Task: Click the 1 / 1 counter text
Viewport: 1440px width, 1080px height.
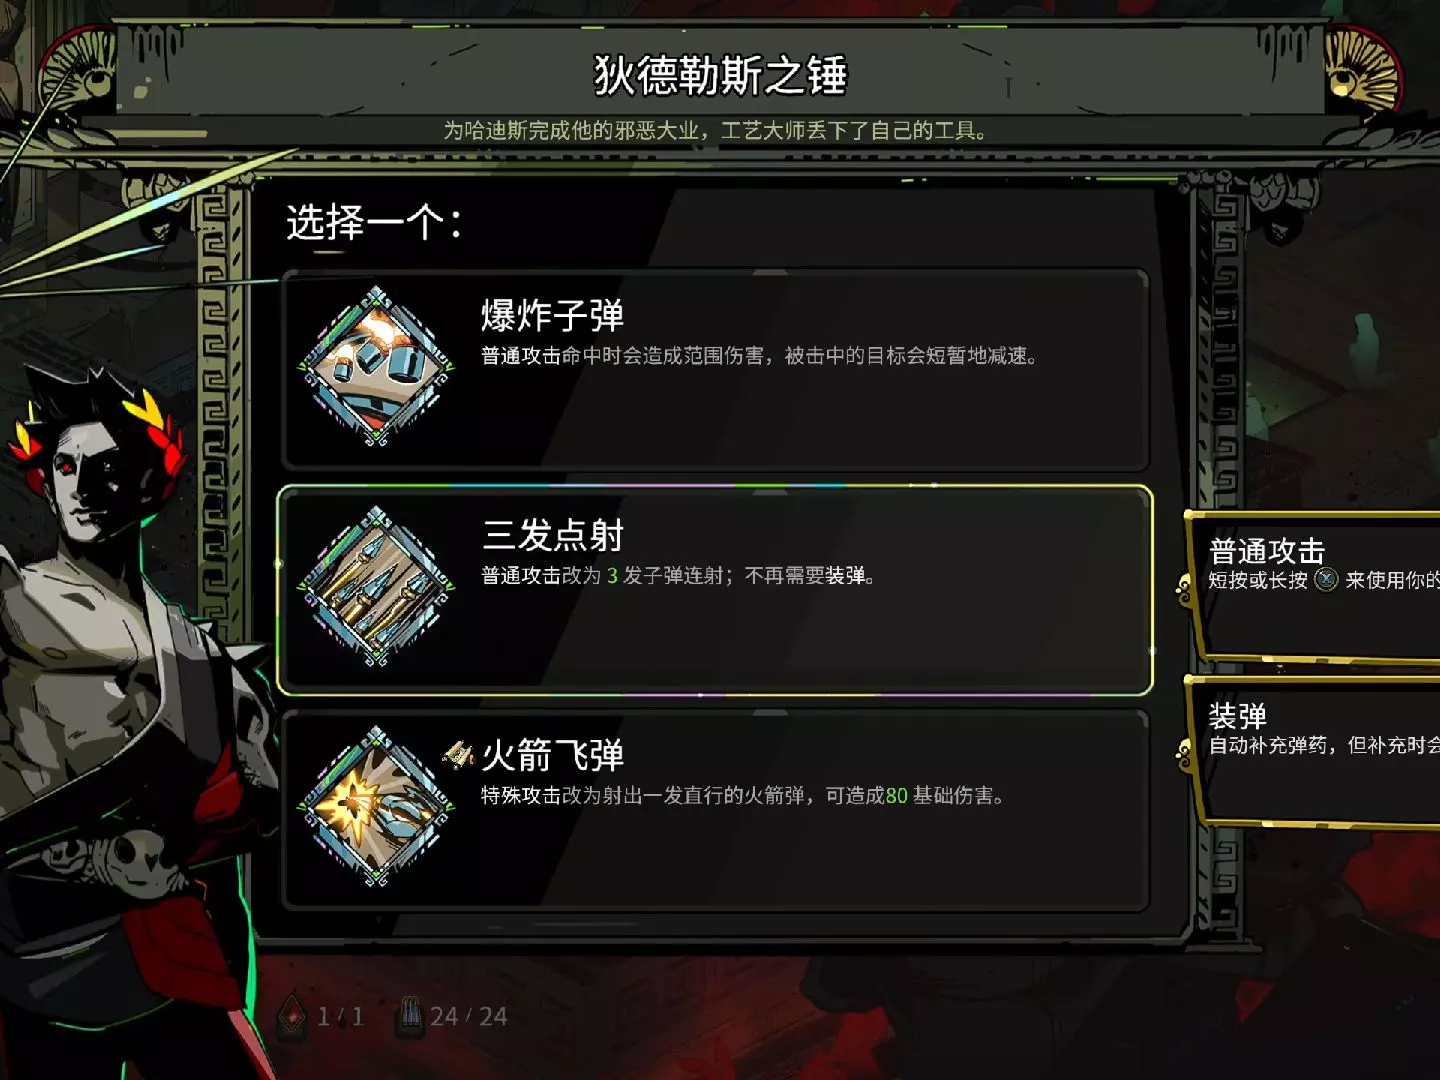Action: coord(341,1017)
